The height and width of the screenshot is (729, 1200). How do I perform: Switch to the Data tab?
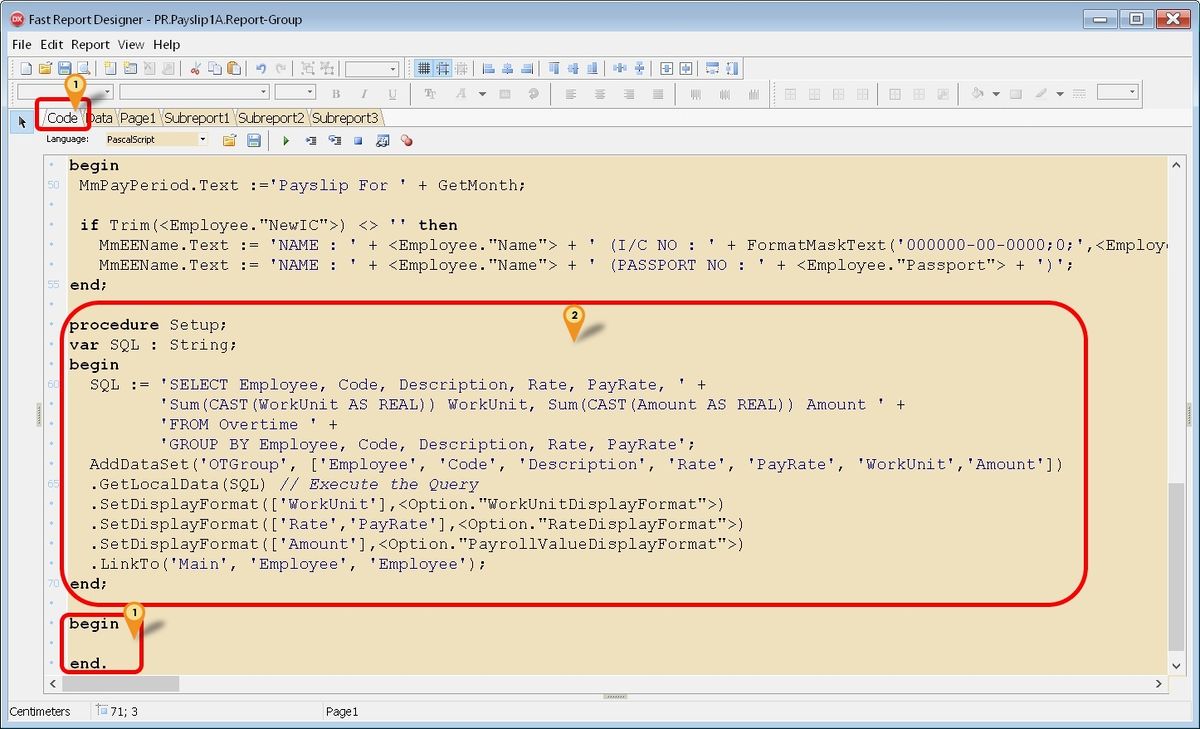click(98, 117)
